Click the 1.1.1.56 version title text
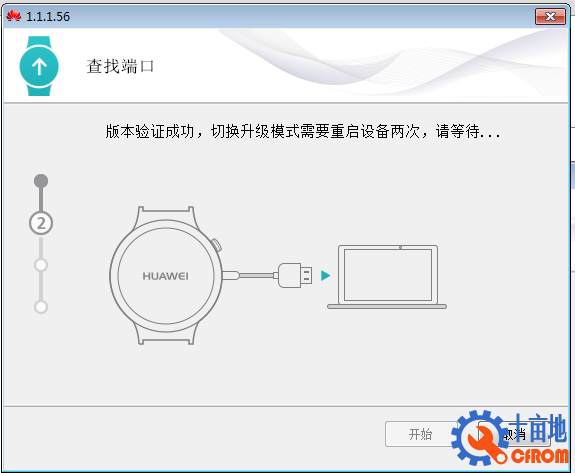Image resolution: width=575 pixels, height=473 pixels. point(48,16)
